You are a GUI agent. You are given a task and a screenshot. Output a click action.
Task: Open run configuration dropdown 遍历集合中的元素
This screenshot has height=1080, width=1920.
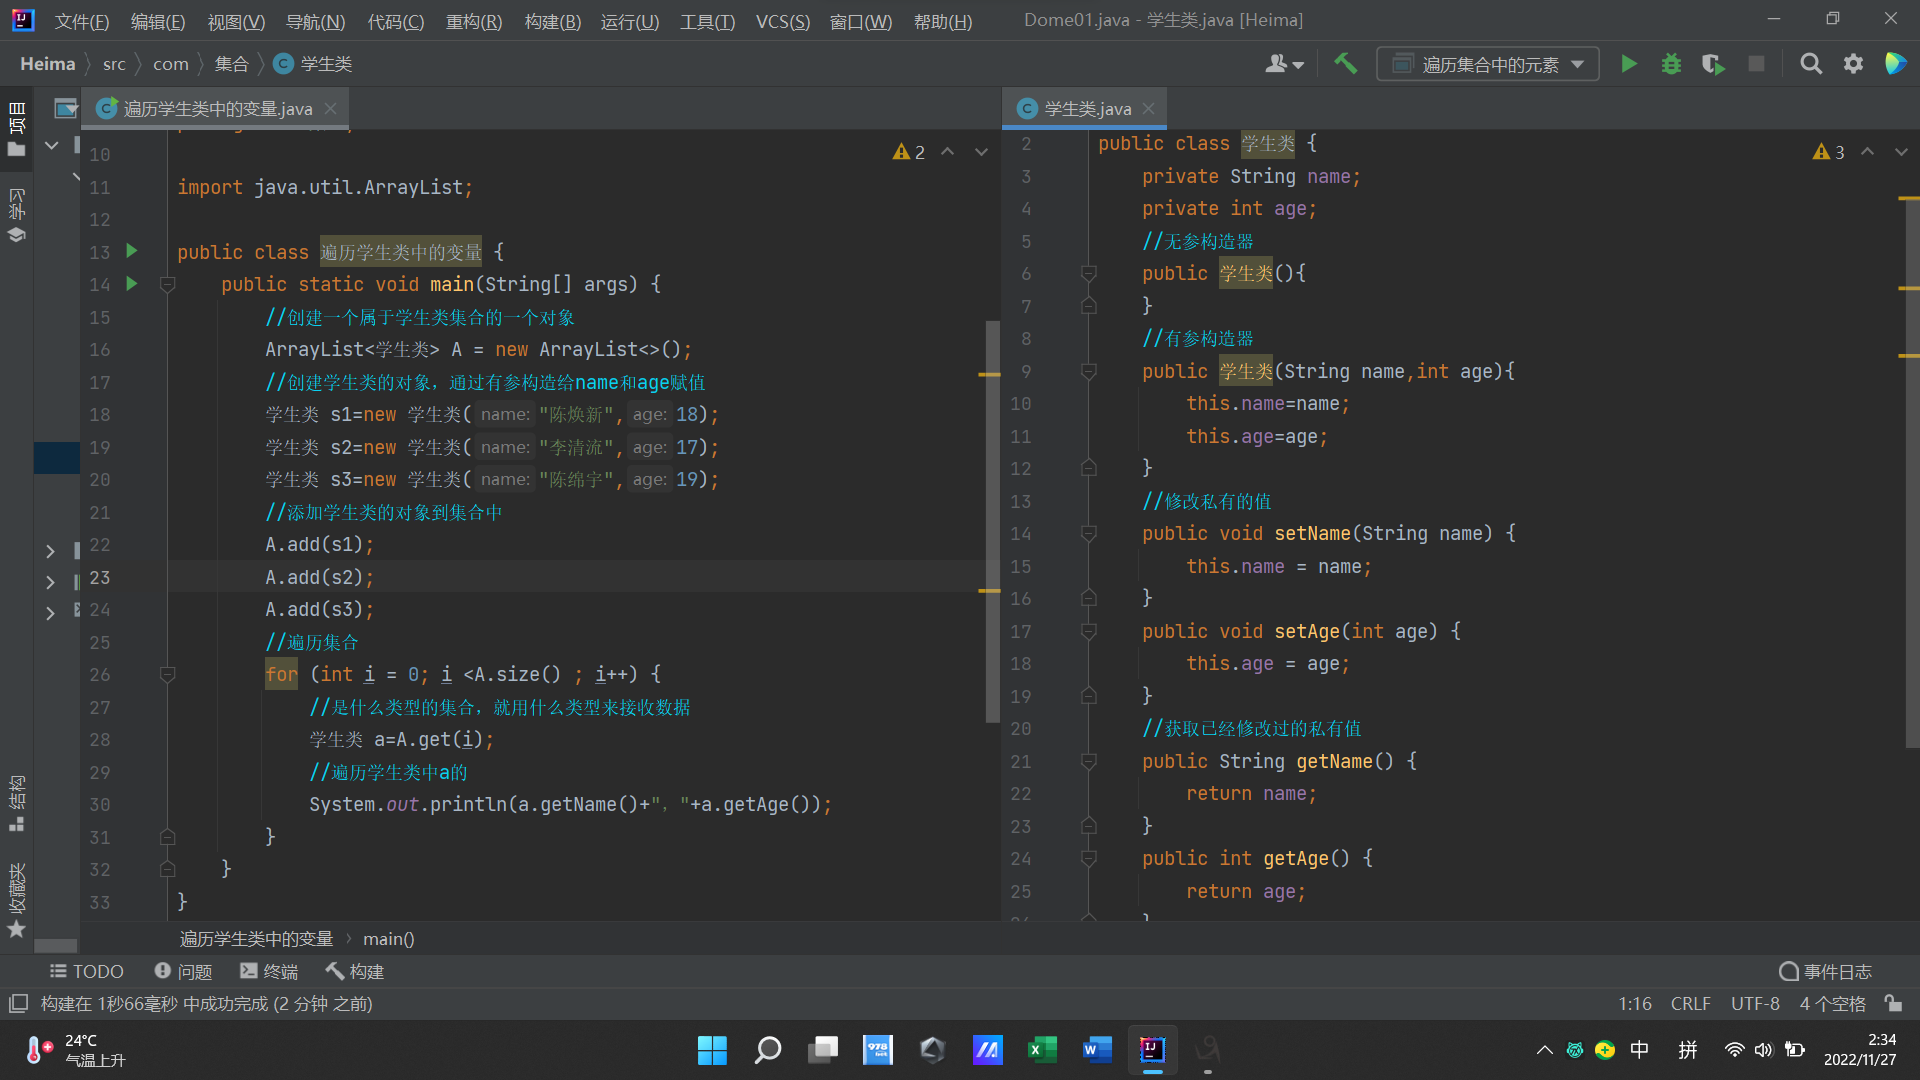point(1488,65)
